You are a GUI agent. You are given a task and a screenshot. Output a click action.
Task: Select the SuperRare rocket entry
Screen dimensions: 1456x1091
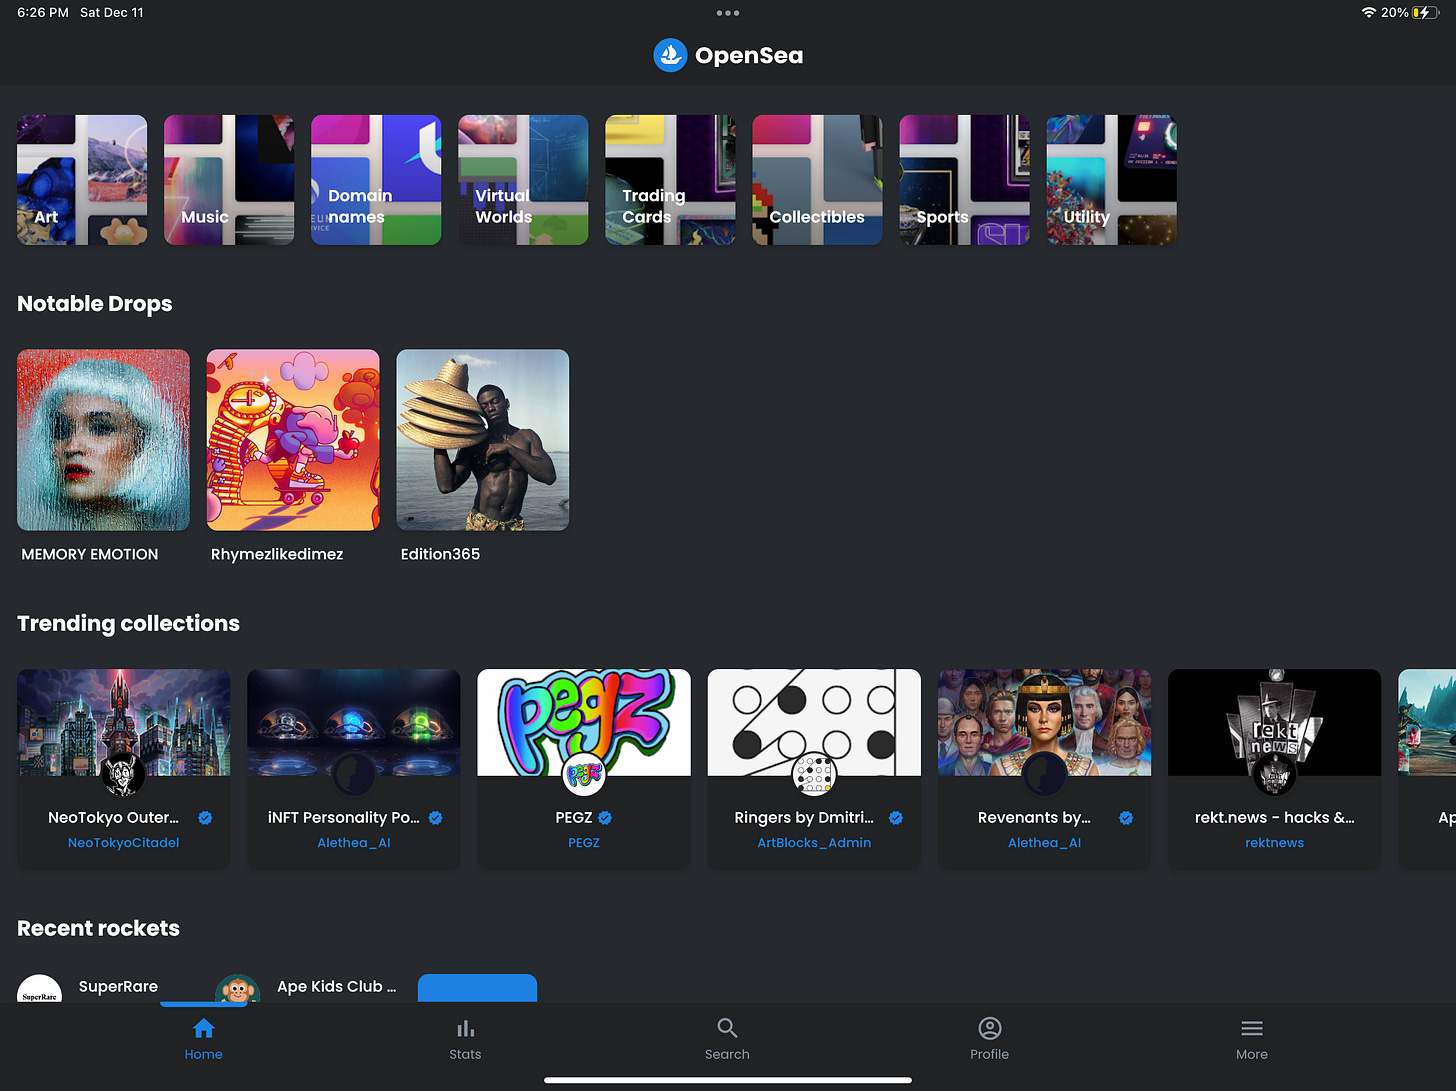coord(88,988)
